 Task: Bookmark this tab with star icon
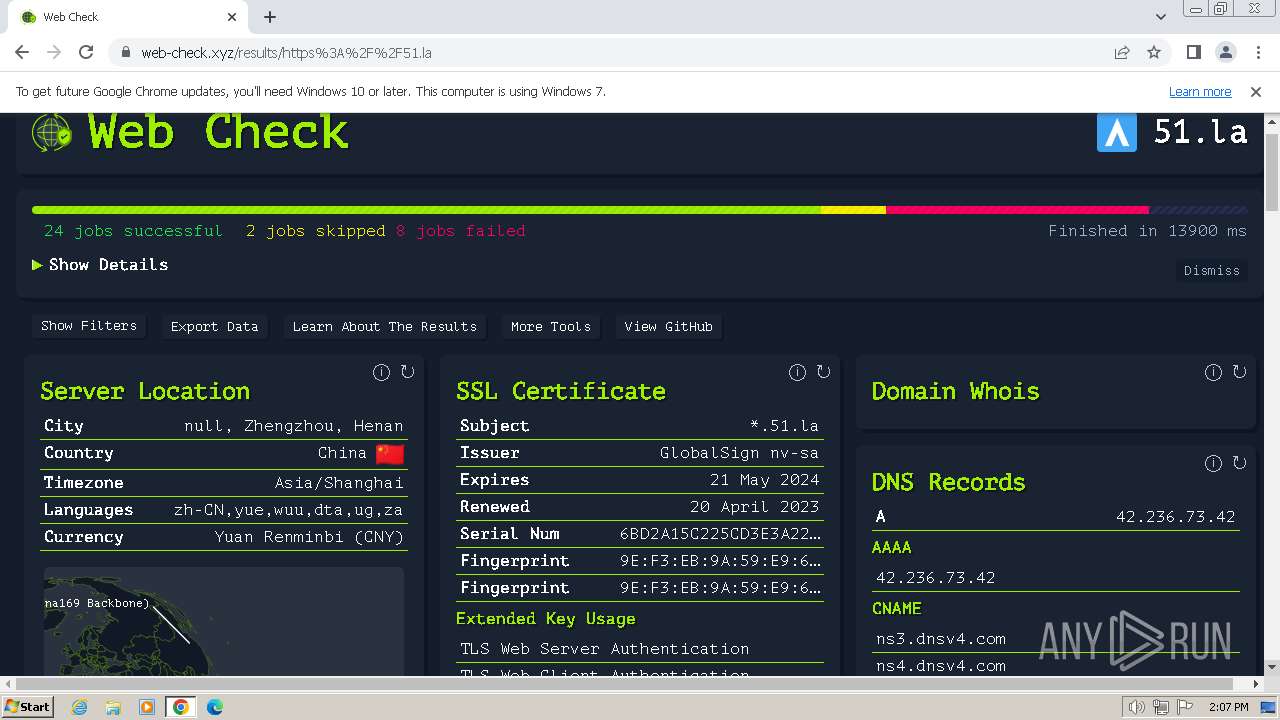[x=1154, y=52]
